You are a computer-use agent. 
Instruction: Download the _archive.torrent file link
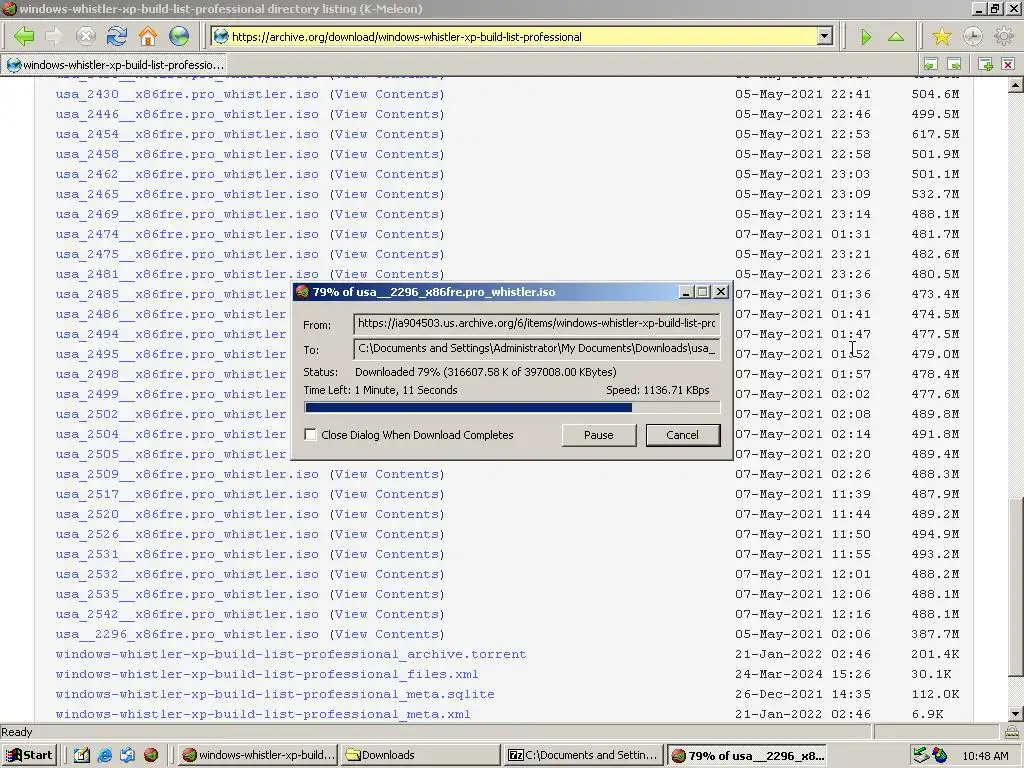click(x=291, y=654)
